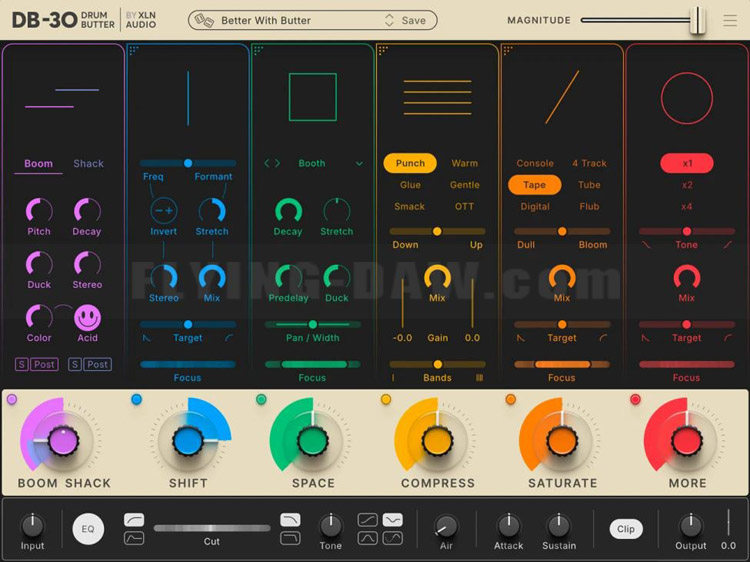The width and height of the screenshot is (750, 562).
Task: Switch to the Boom tab
Action: click(x=38, y=164)
